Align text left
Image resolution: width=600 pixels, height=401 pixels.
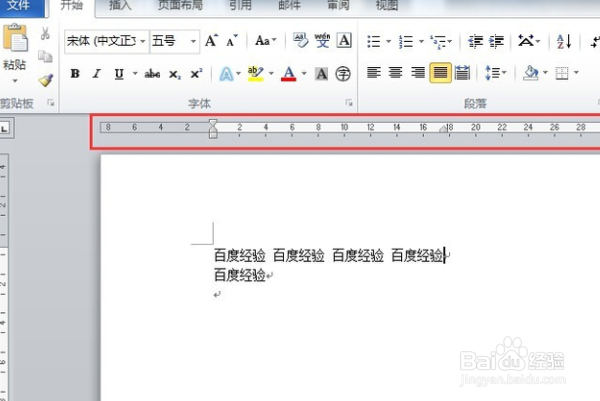coord(374,72)
